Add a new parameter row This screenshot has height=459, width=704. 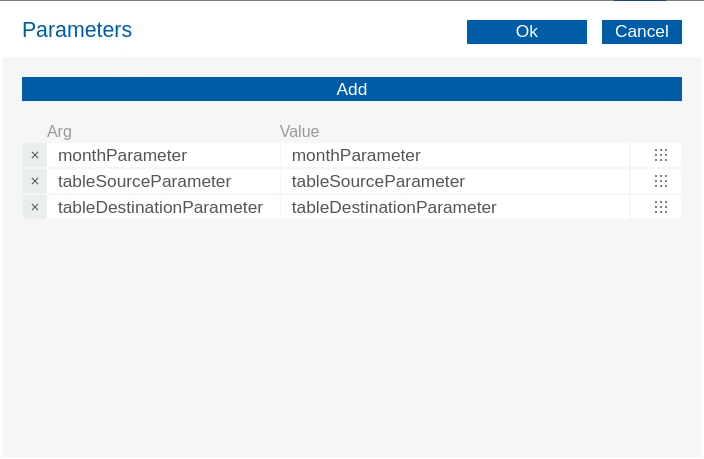(x=352, y=89)
